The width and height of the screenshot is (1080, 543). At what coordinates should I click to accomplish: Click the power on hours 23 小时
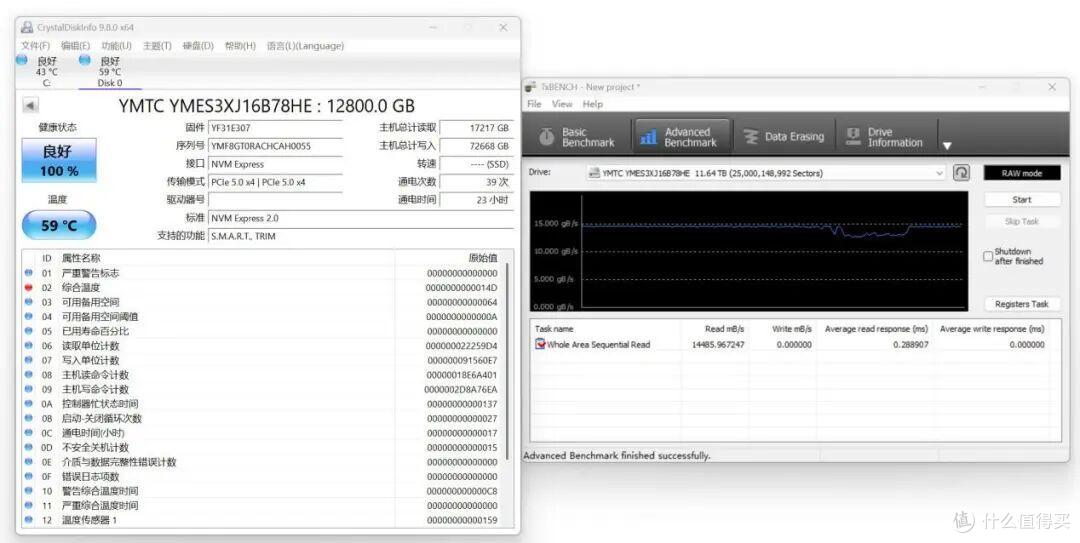coord(476,200)
